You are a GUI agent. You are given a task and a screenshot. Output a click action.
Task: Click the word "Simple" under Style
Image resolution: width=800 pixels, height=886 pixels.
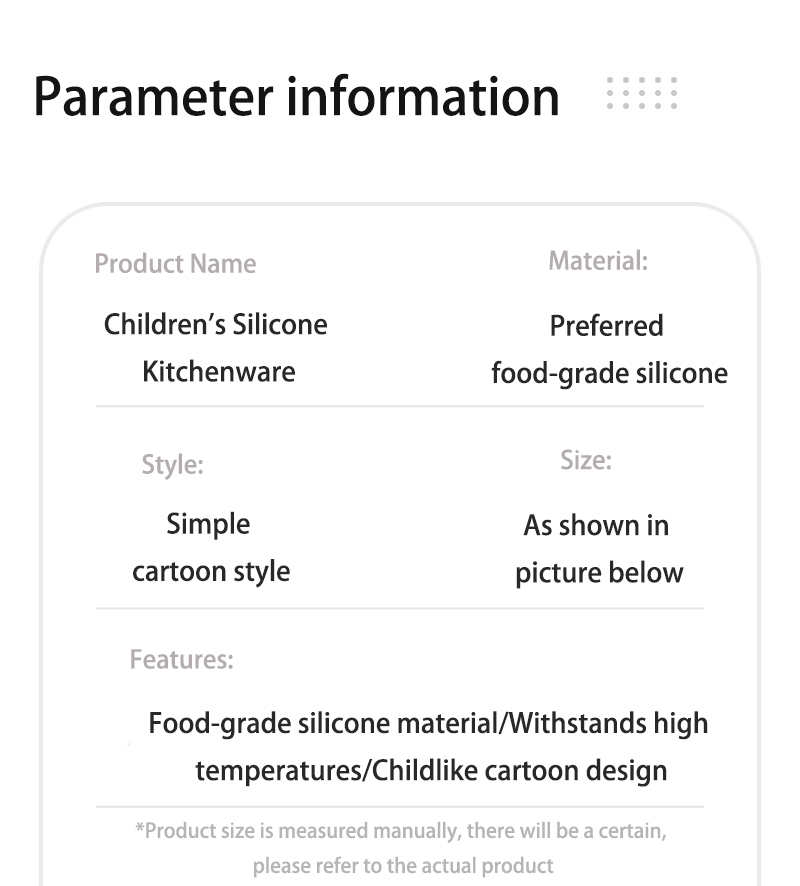(x=208, y=524)
